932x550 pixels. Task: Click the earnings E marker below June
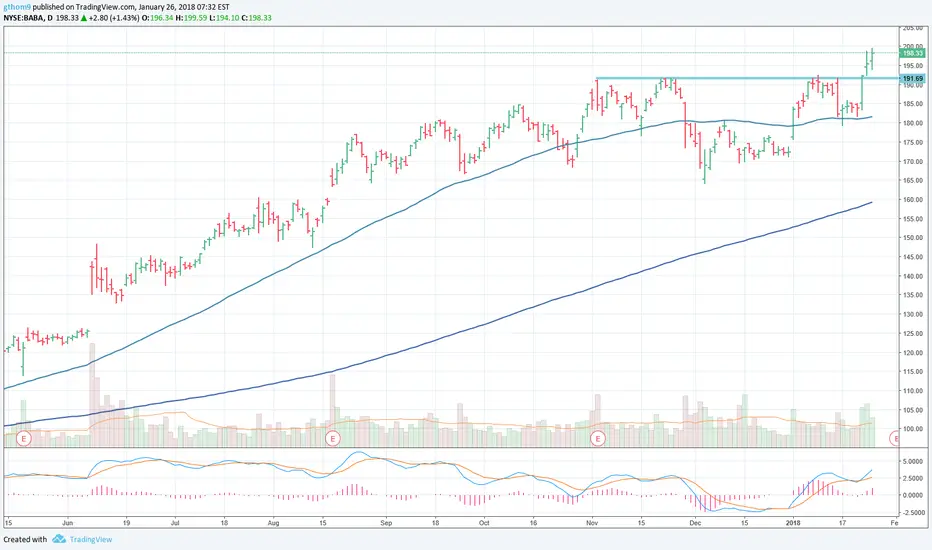(24, 439)
